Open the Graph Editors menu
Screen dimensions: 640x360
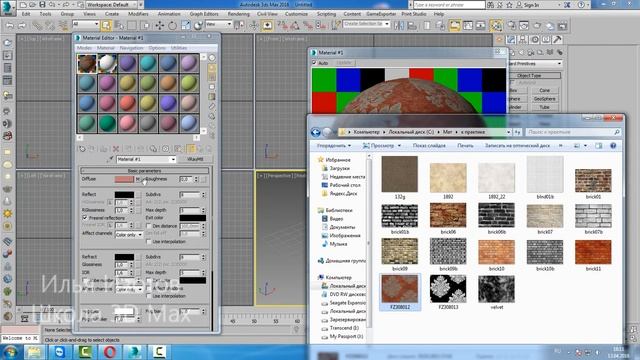coord(204,14)
